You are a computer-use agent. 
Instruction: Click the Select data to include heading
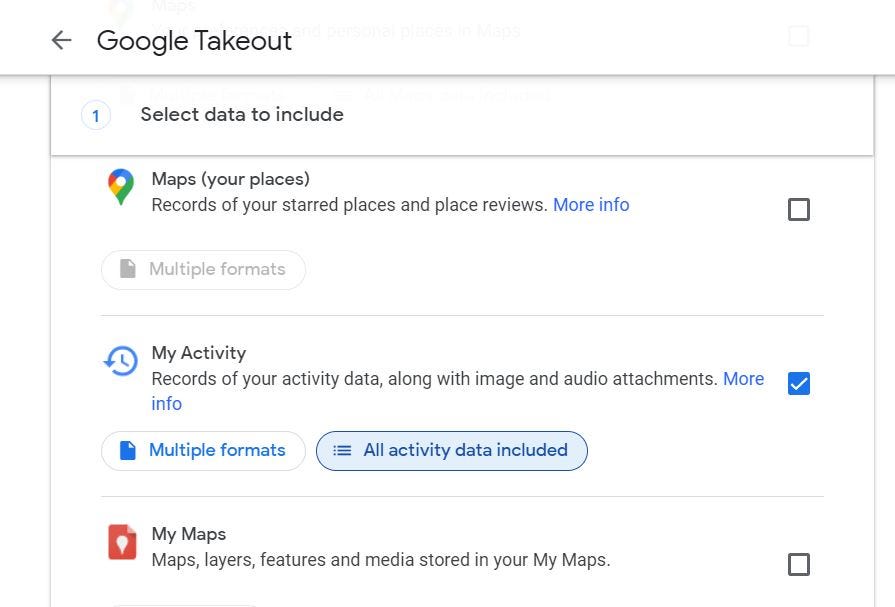242,115
